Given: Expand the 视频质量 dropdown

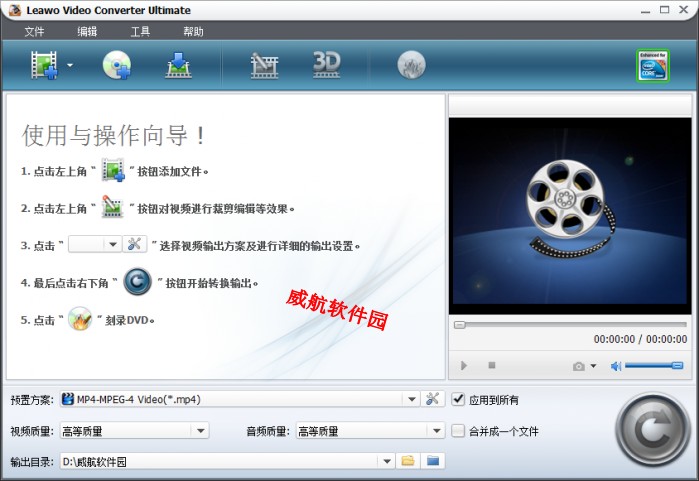Looking at the screenshot, I should 201,431.
